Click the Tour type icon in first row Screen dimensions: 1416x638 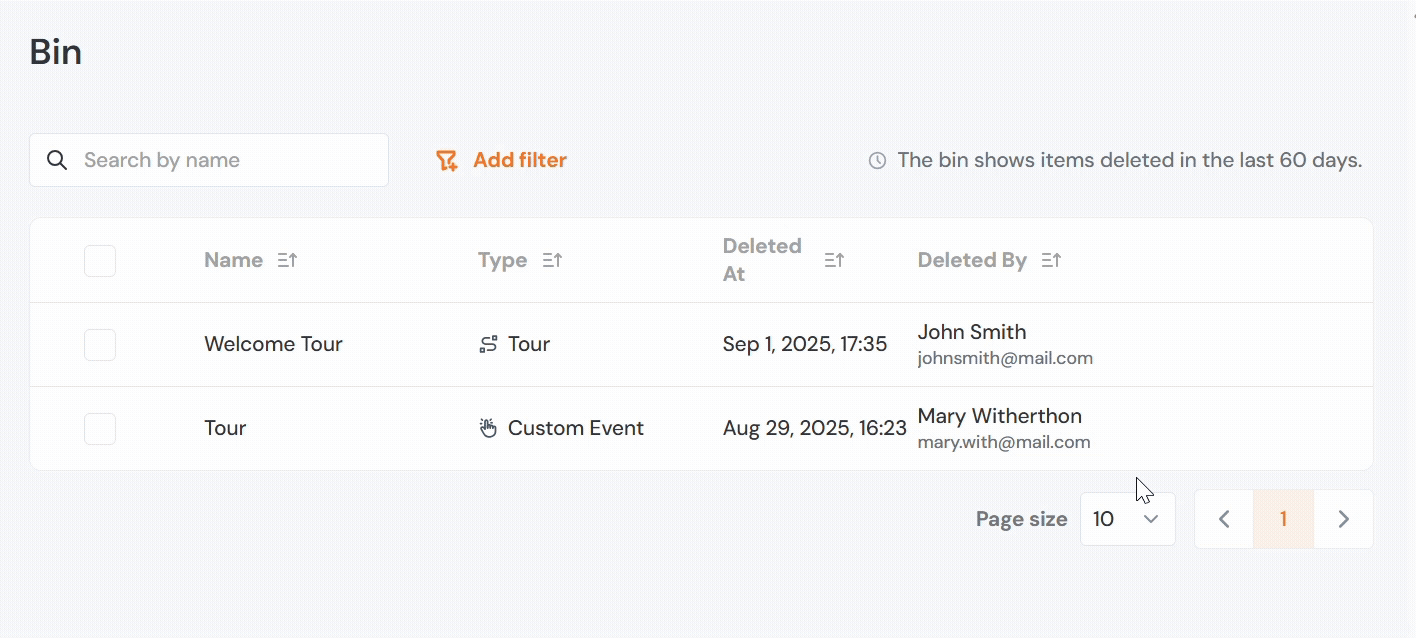tap(488, 345)
